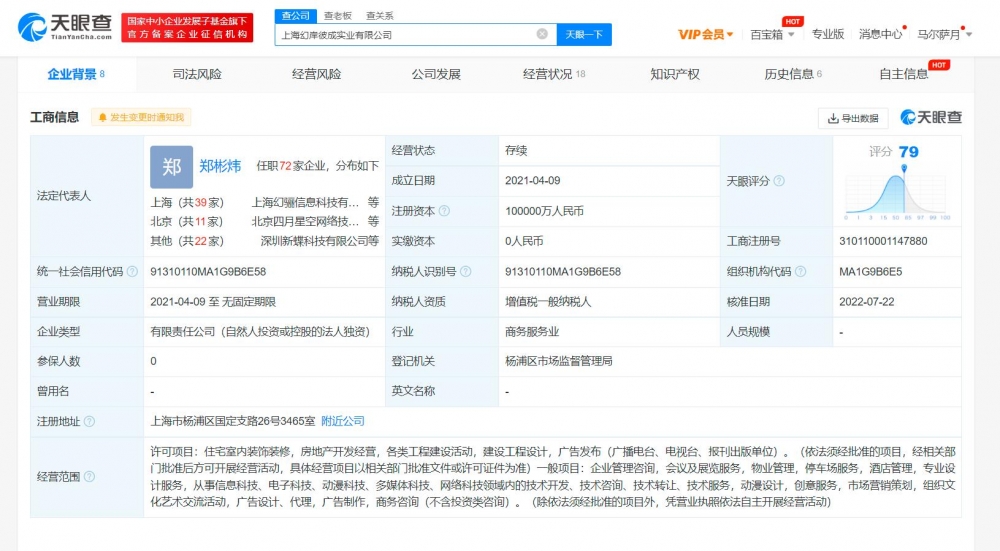
Task: Click the blue 郑 avatar tile
Action: click(172, 167)
